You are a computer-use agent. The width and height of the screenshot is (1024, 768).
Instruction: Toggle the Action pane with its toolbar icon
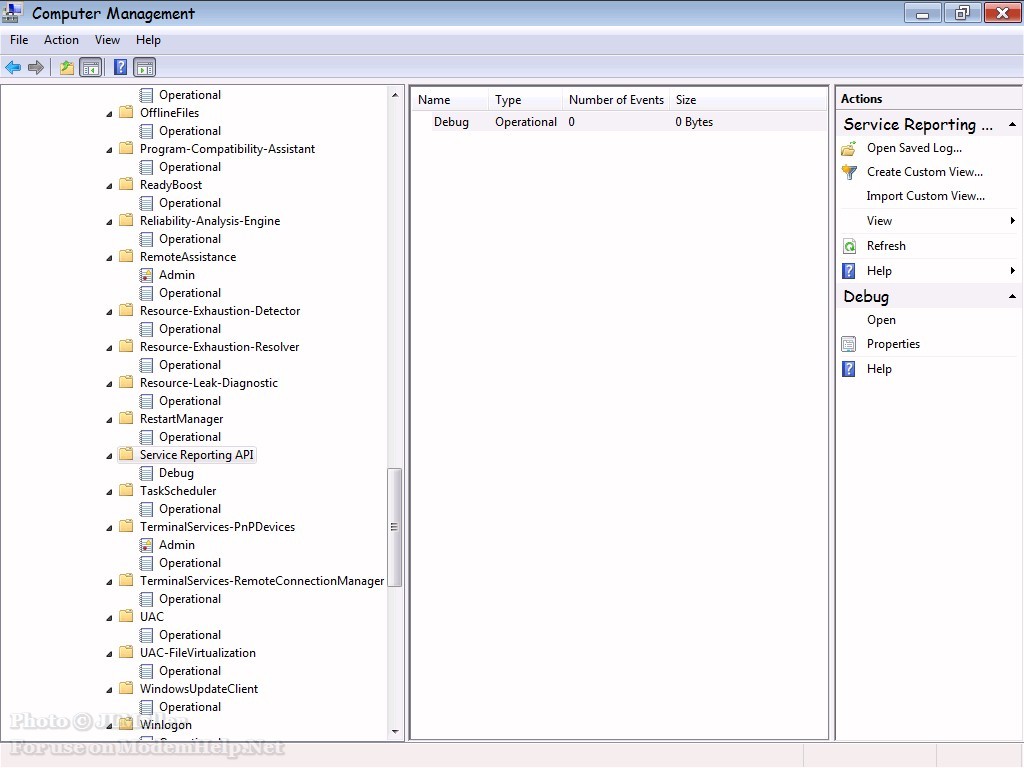coord(144,67)
